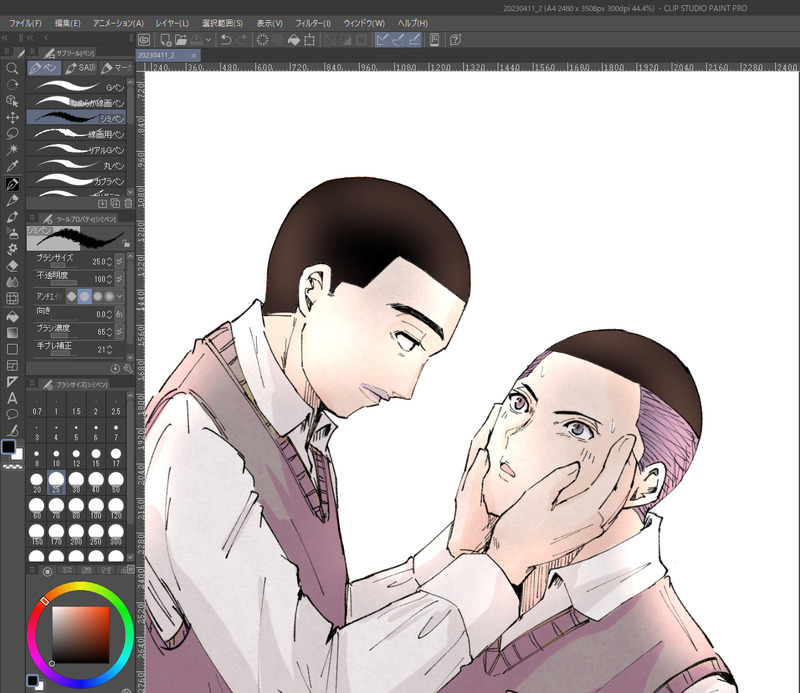Select the Decoration tool
The width and height of the screenshot is (800, 693).
pyautogui.click(x=12, y=249)
